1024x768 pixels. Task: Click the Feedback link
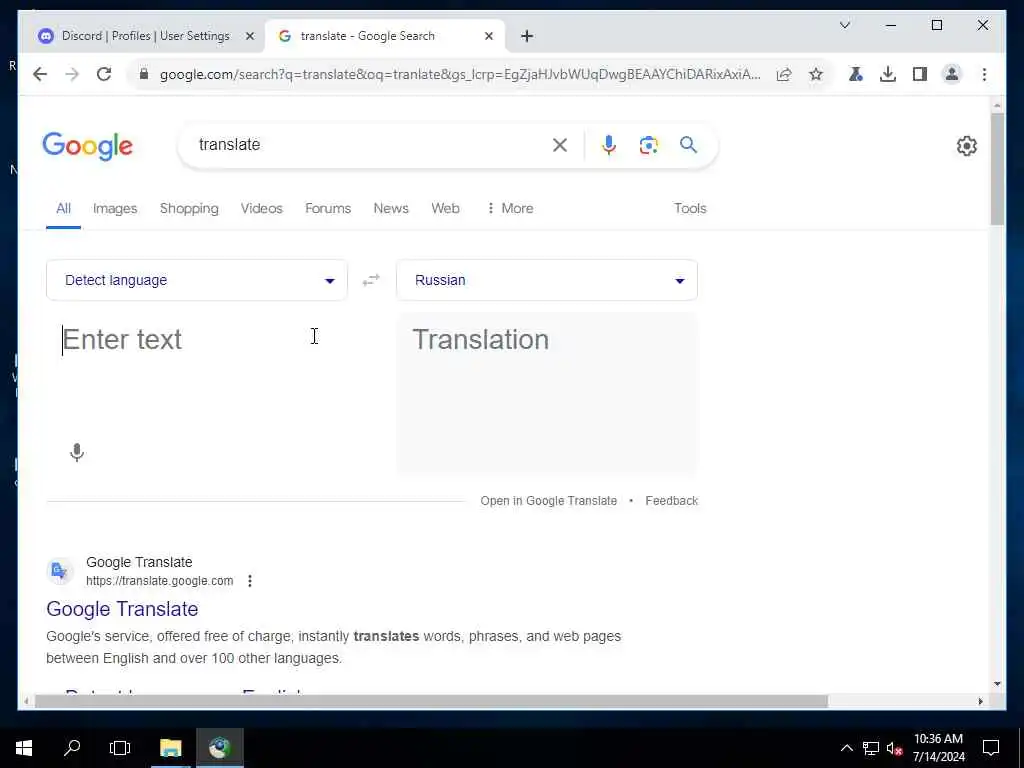click(x=671, y=500)
